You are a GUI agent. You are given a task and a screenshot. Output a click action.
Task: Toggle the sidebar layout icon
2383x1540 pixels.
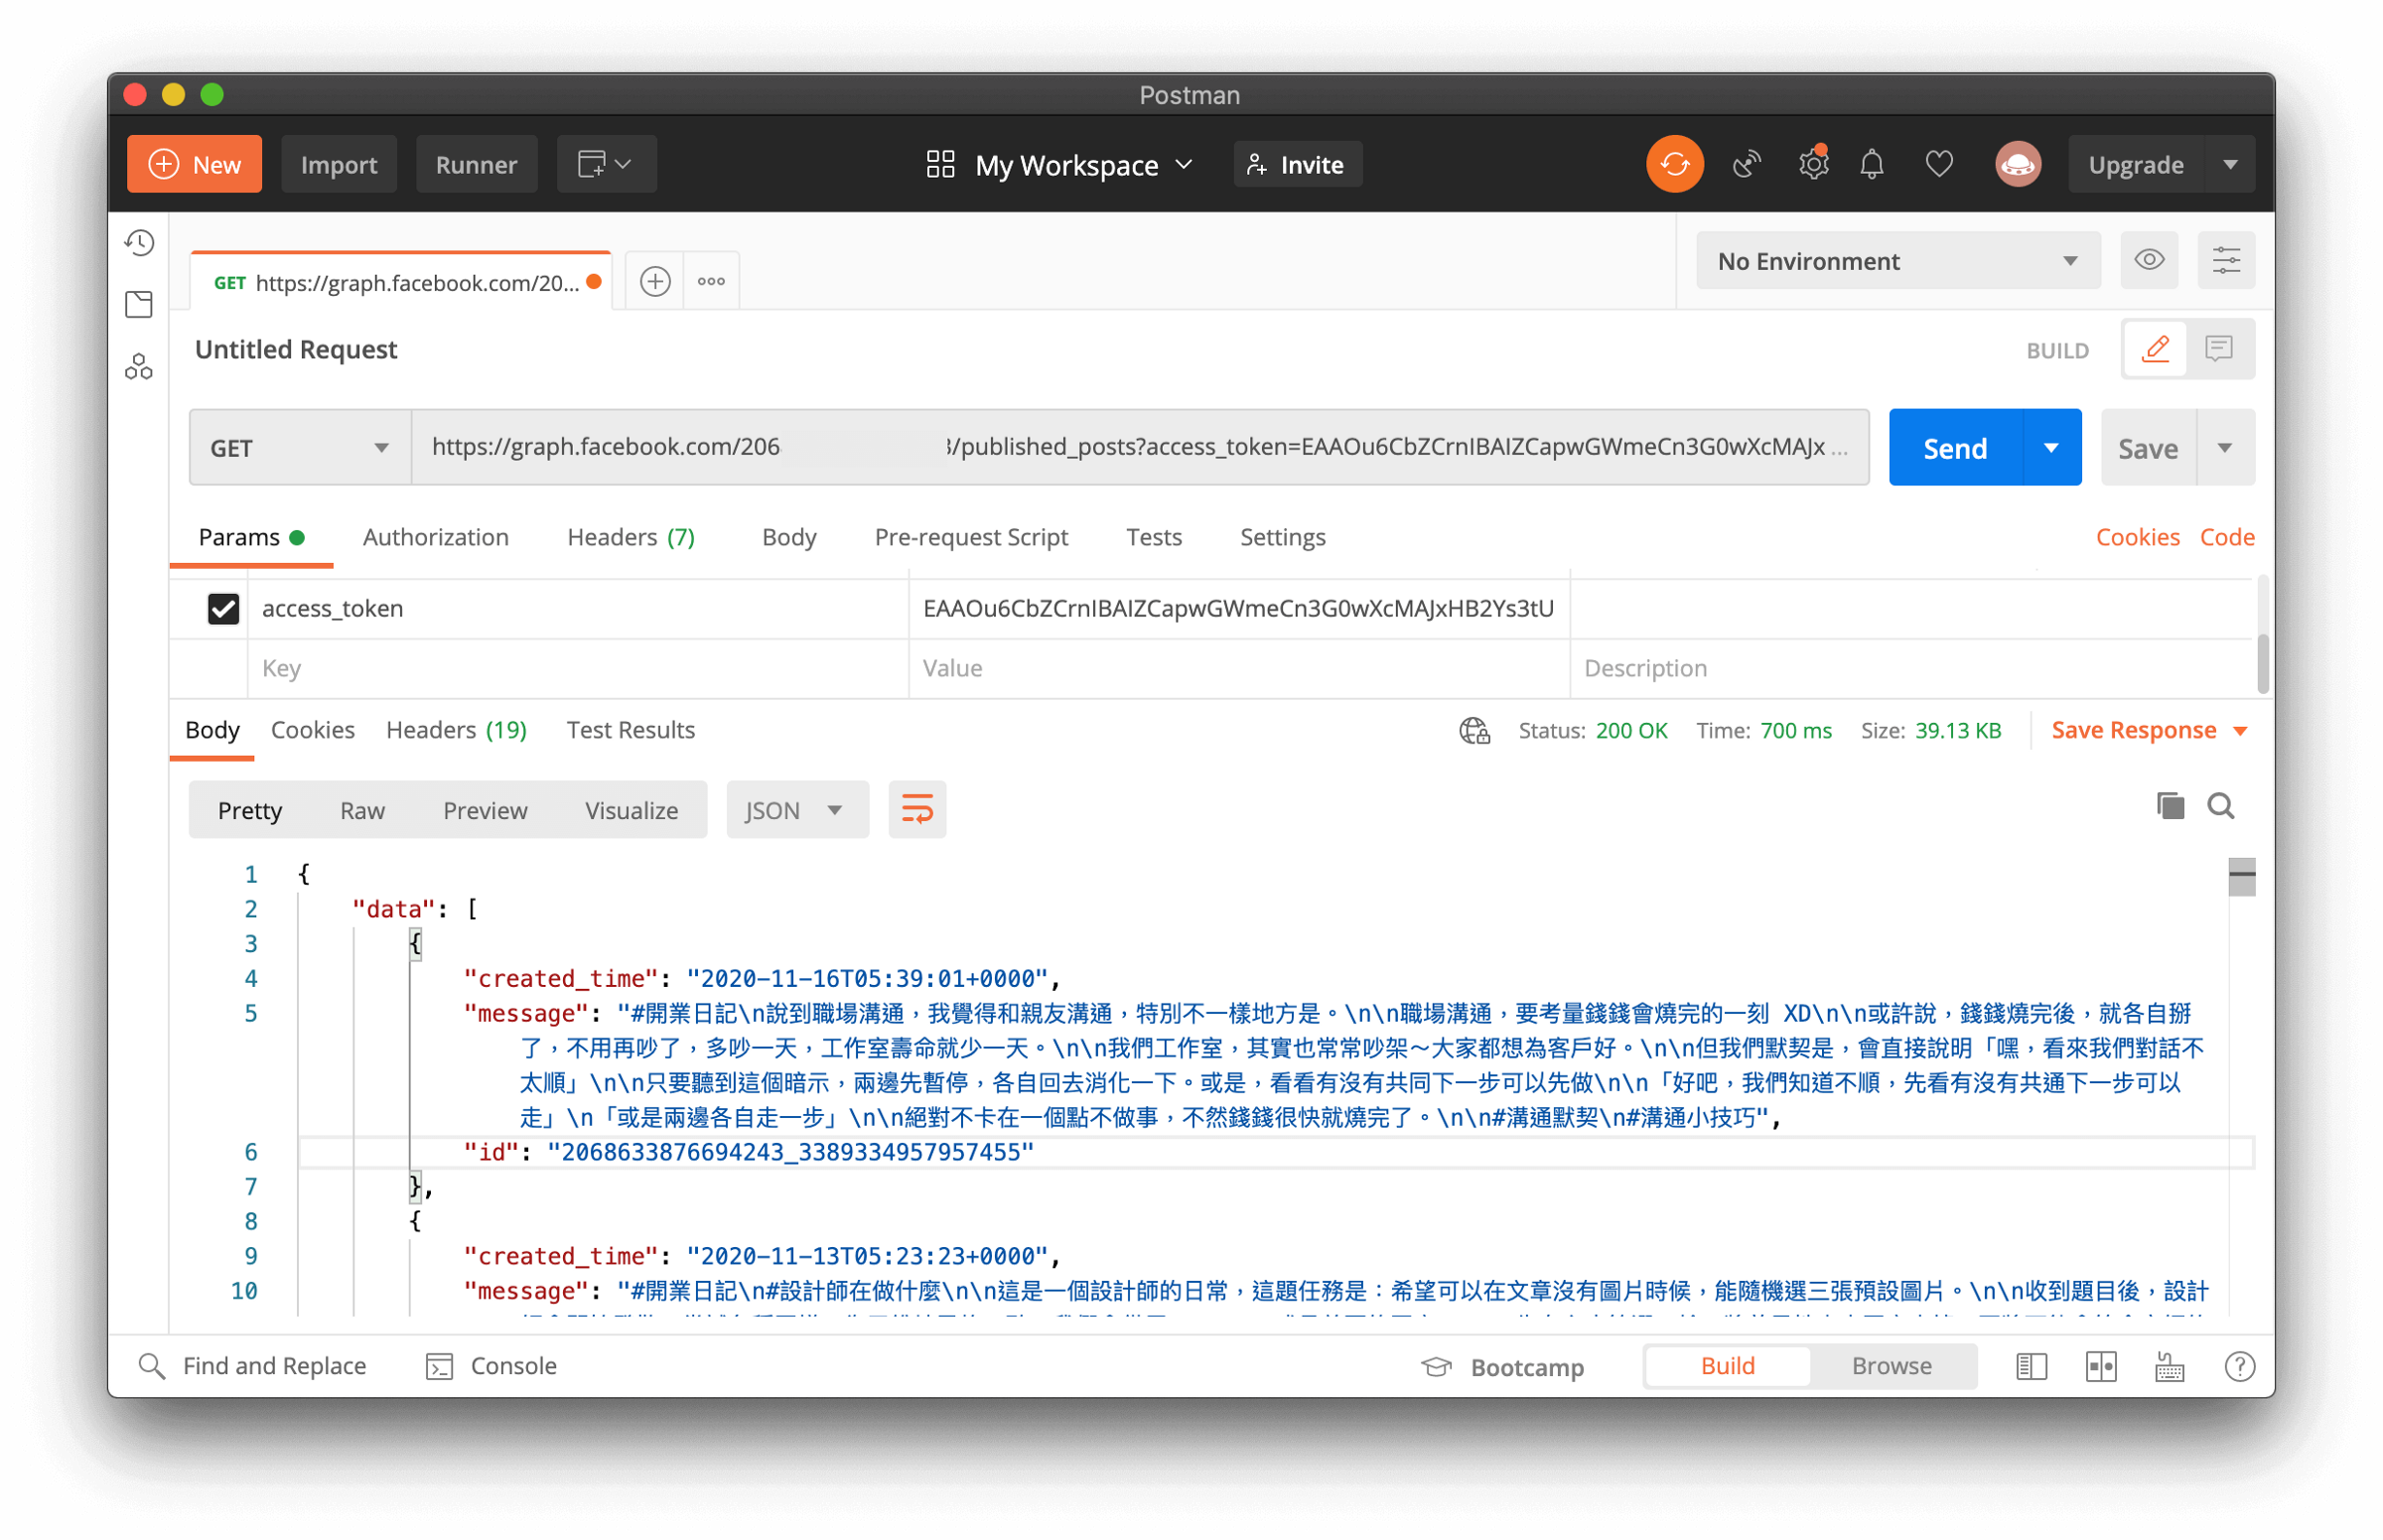point(2031,1367)
